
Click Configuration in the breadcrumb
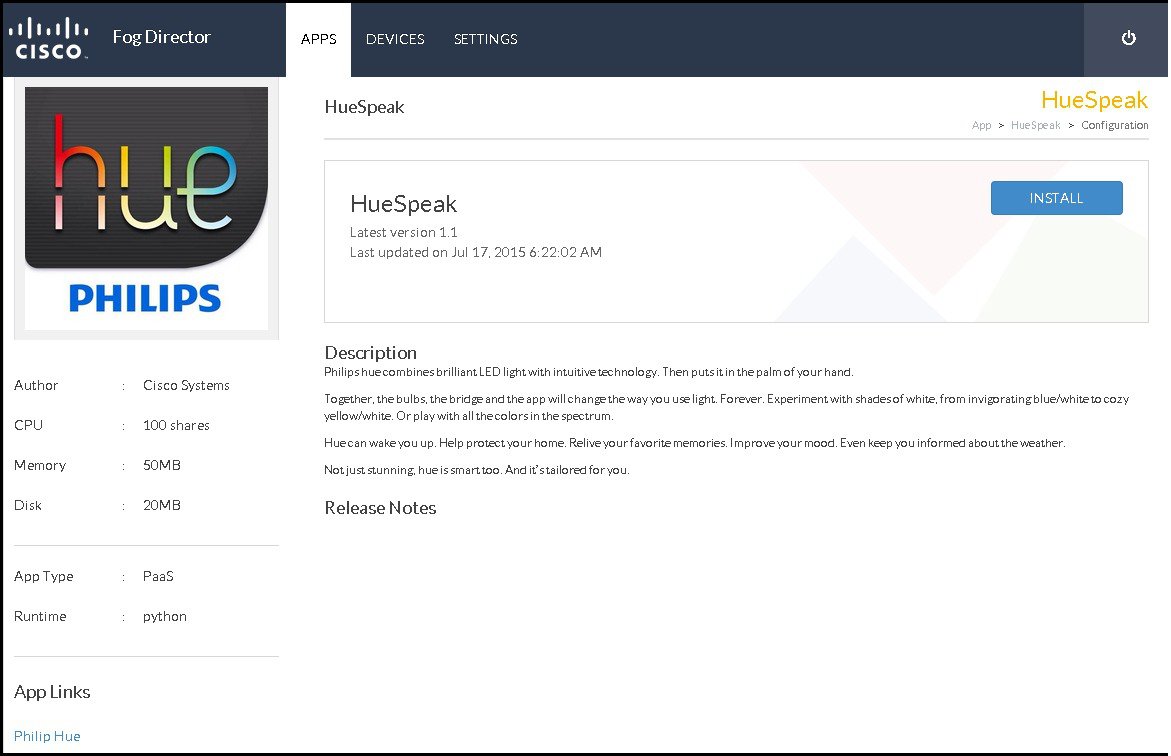[1114, 126]
